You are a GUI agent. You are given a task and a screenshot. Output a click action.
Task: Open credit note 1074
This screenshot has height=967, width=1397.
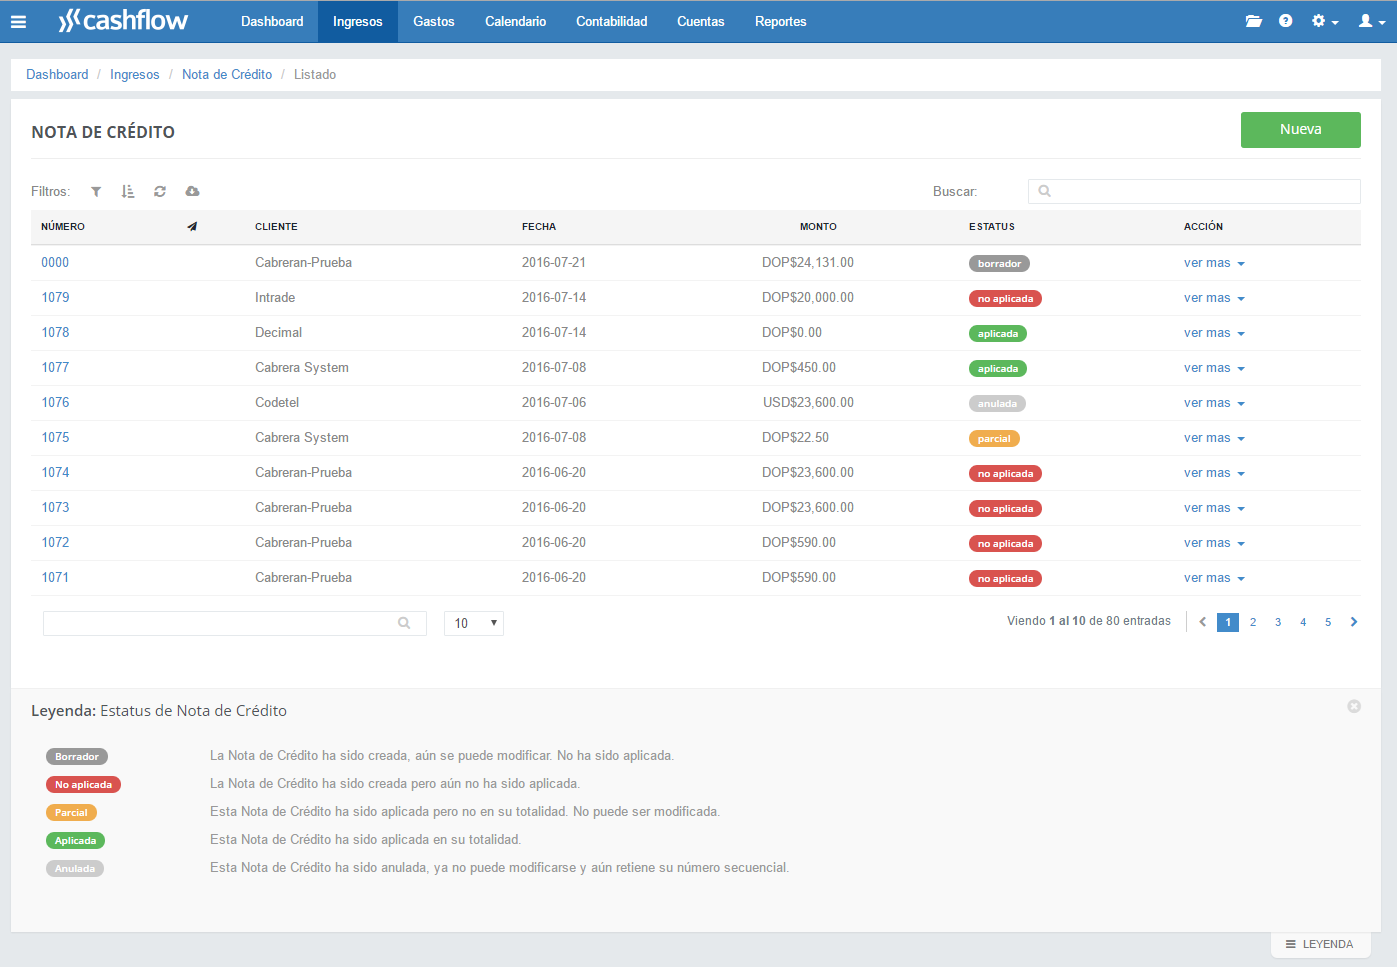(55, 473)
